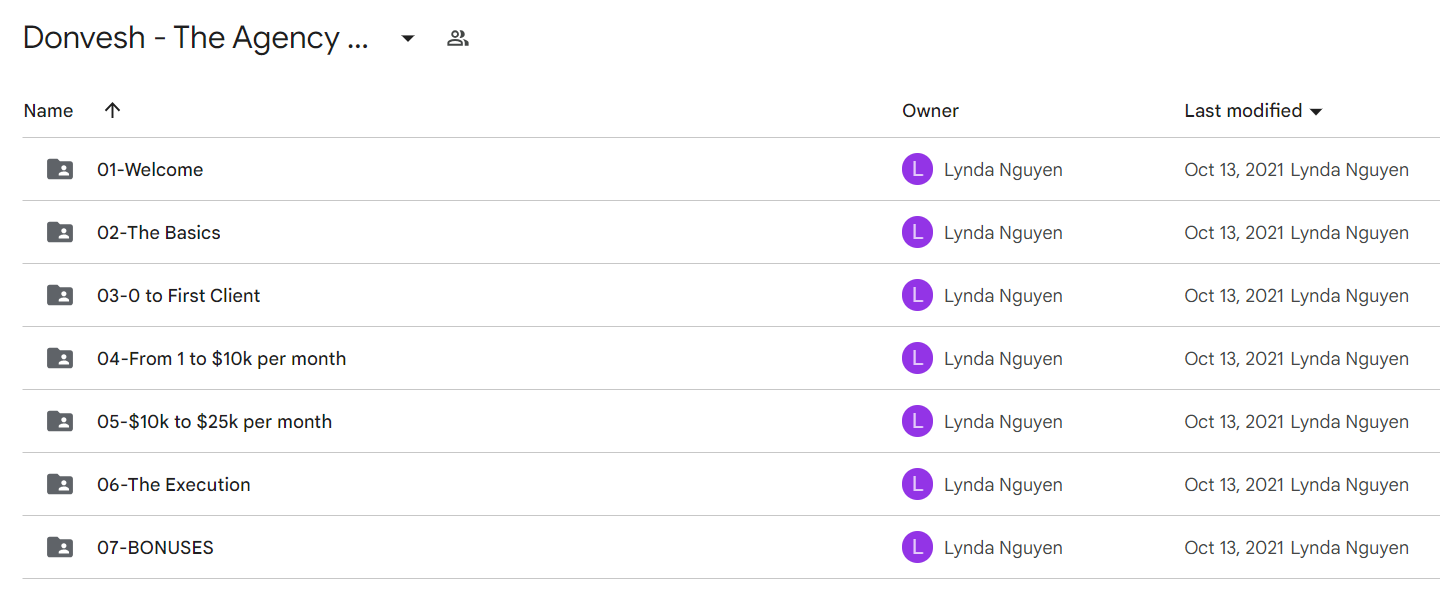Toggle the sort direction up arrow
1440x615 pixels.
click(x=112, y=111)
